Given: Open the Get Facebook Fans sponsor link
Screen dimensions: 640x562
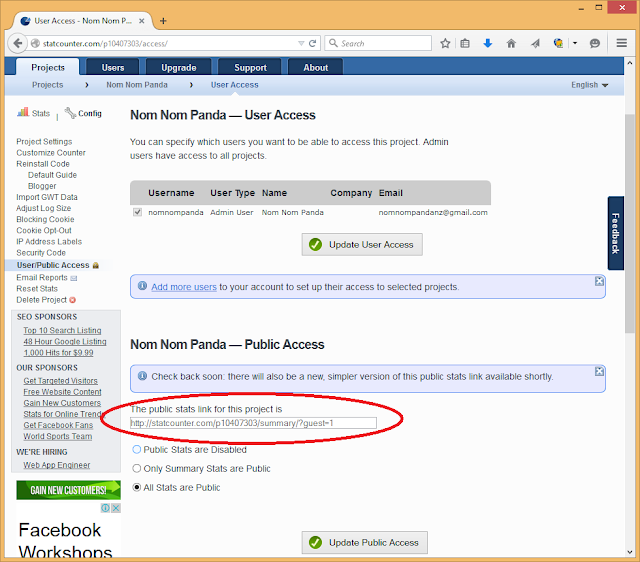Looking at the screenshot, I should pyautogui.click(x=58, y=425).
